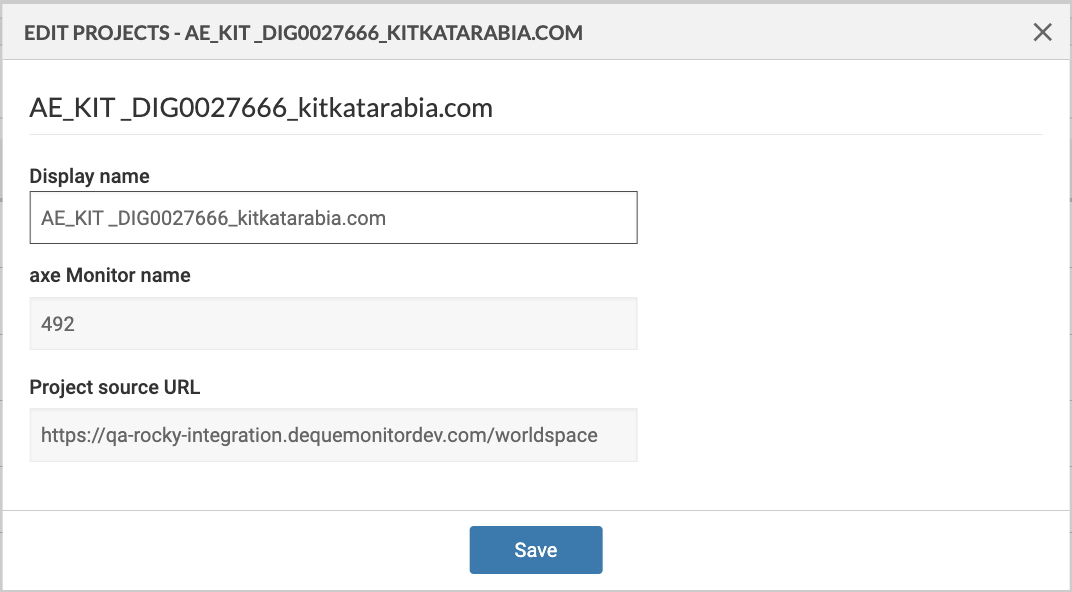The width and height of the screenshot is (1072, 592).
Task: Close the Edit Projects dialog
Action: tap(1042, 33)
